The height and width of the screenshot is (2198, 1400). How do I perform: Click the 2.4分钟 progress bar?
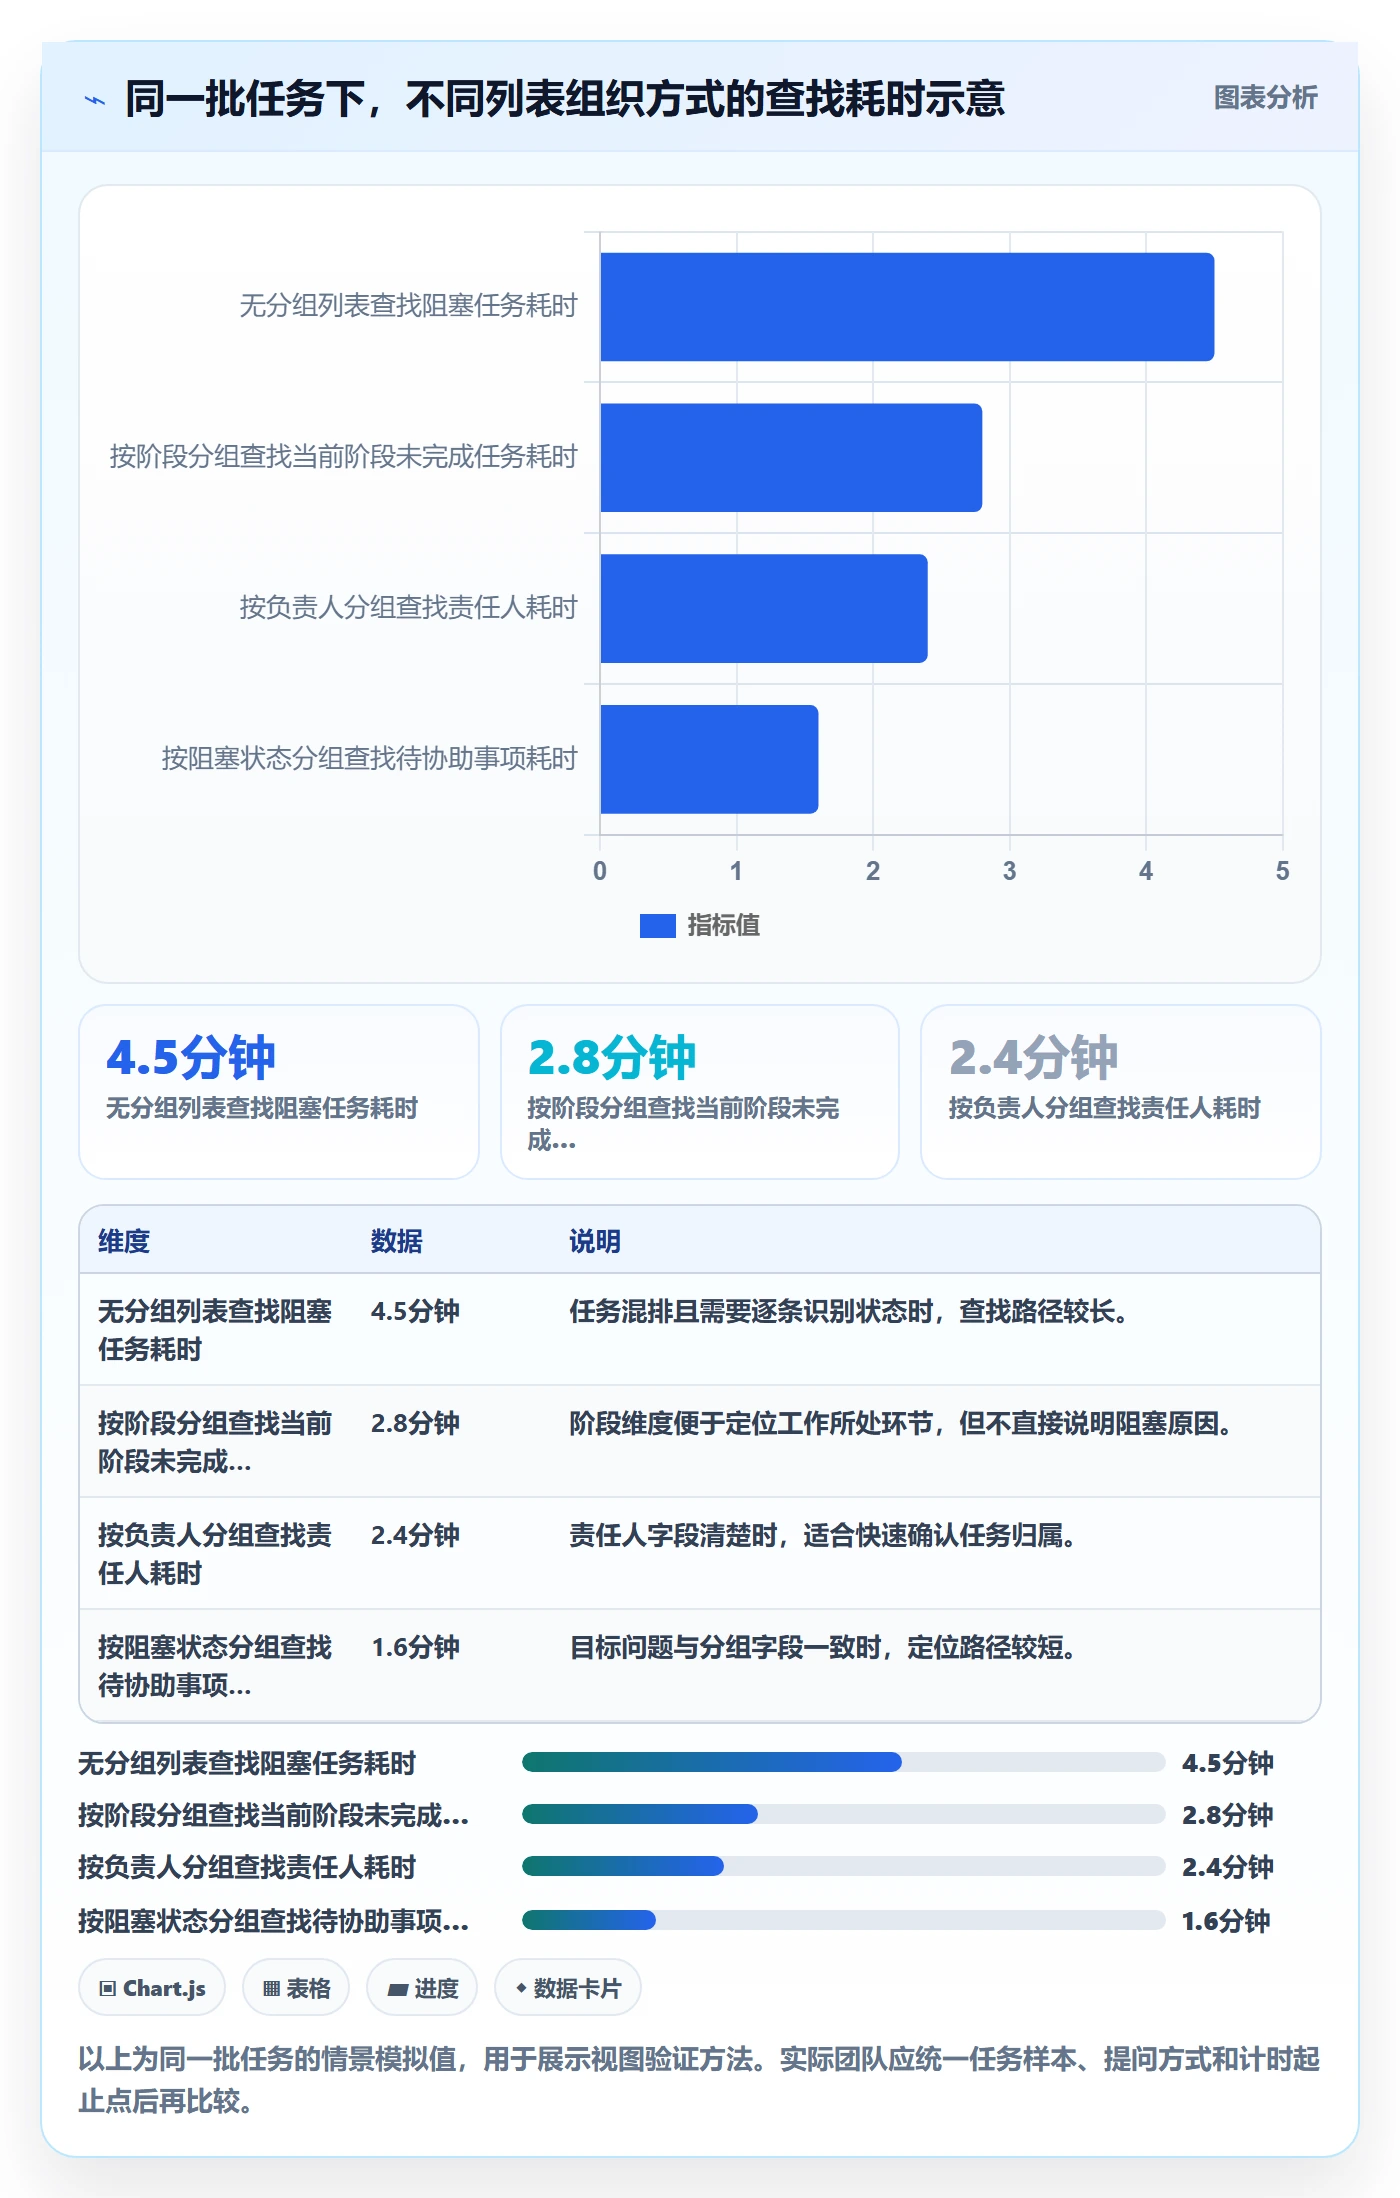click(843, 1866)
